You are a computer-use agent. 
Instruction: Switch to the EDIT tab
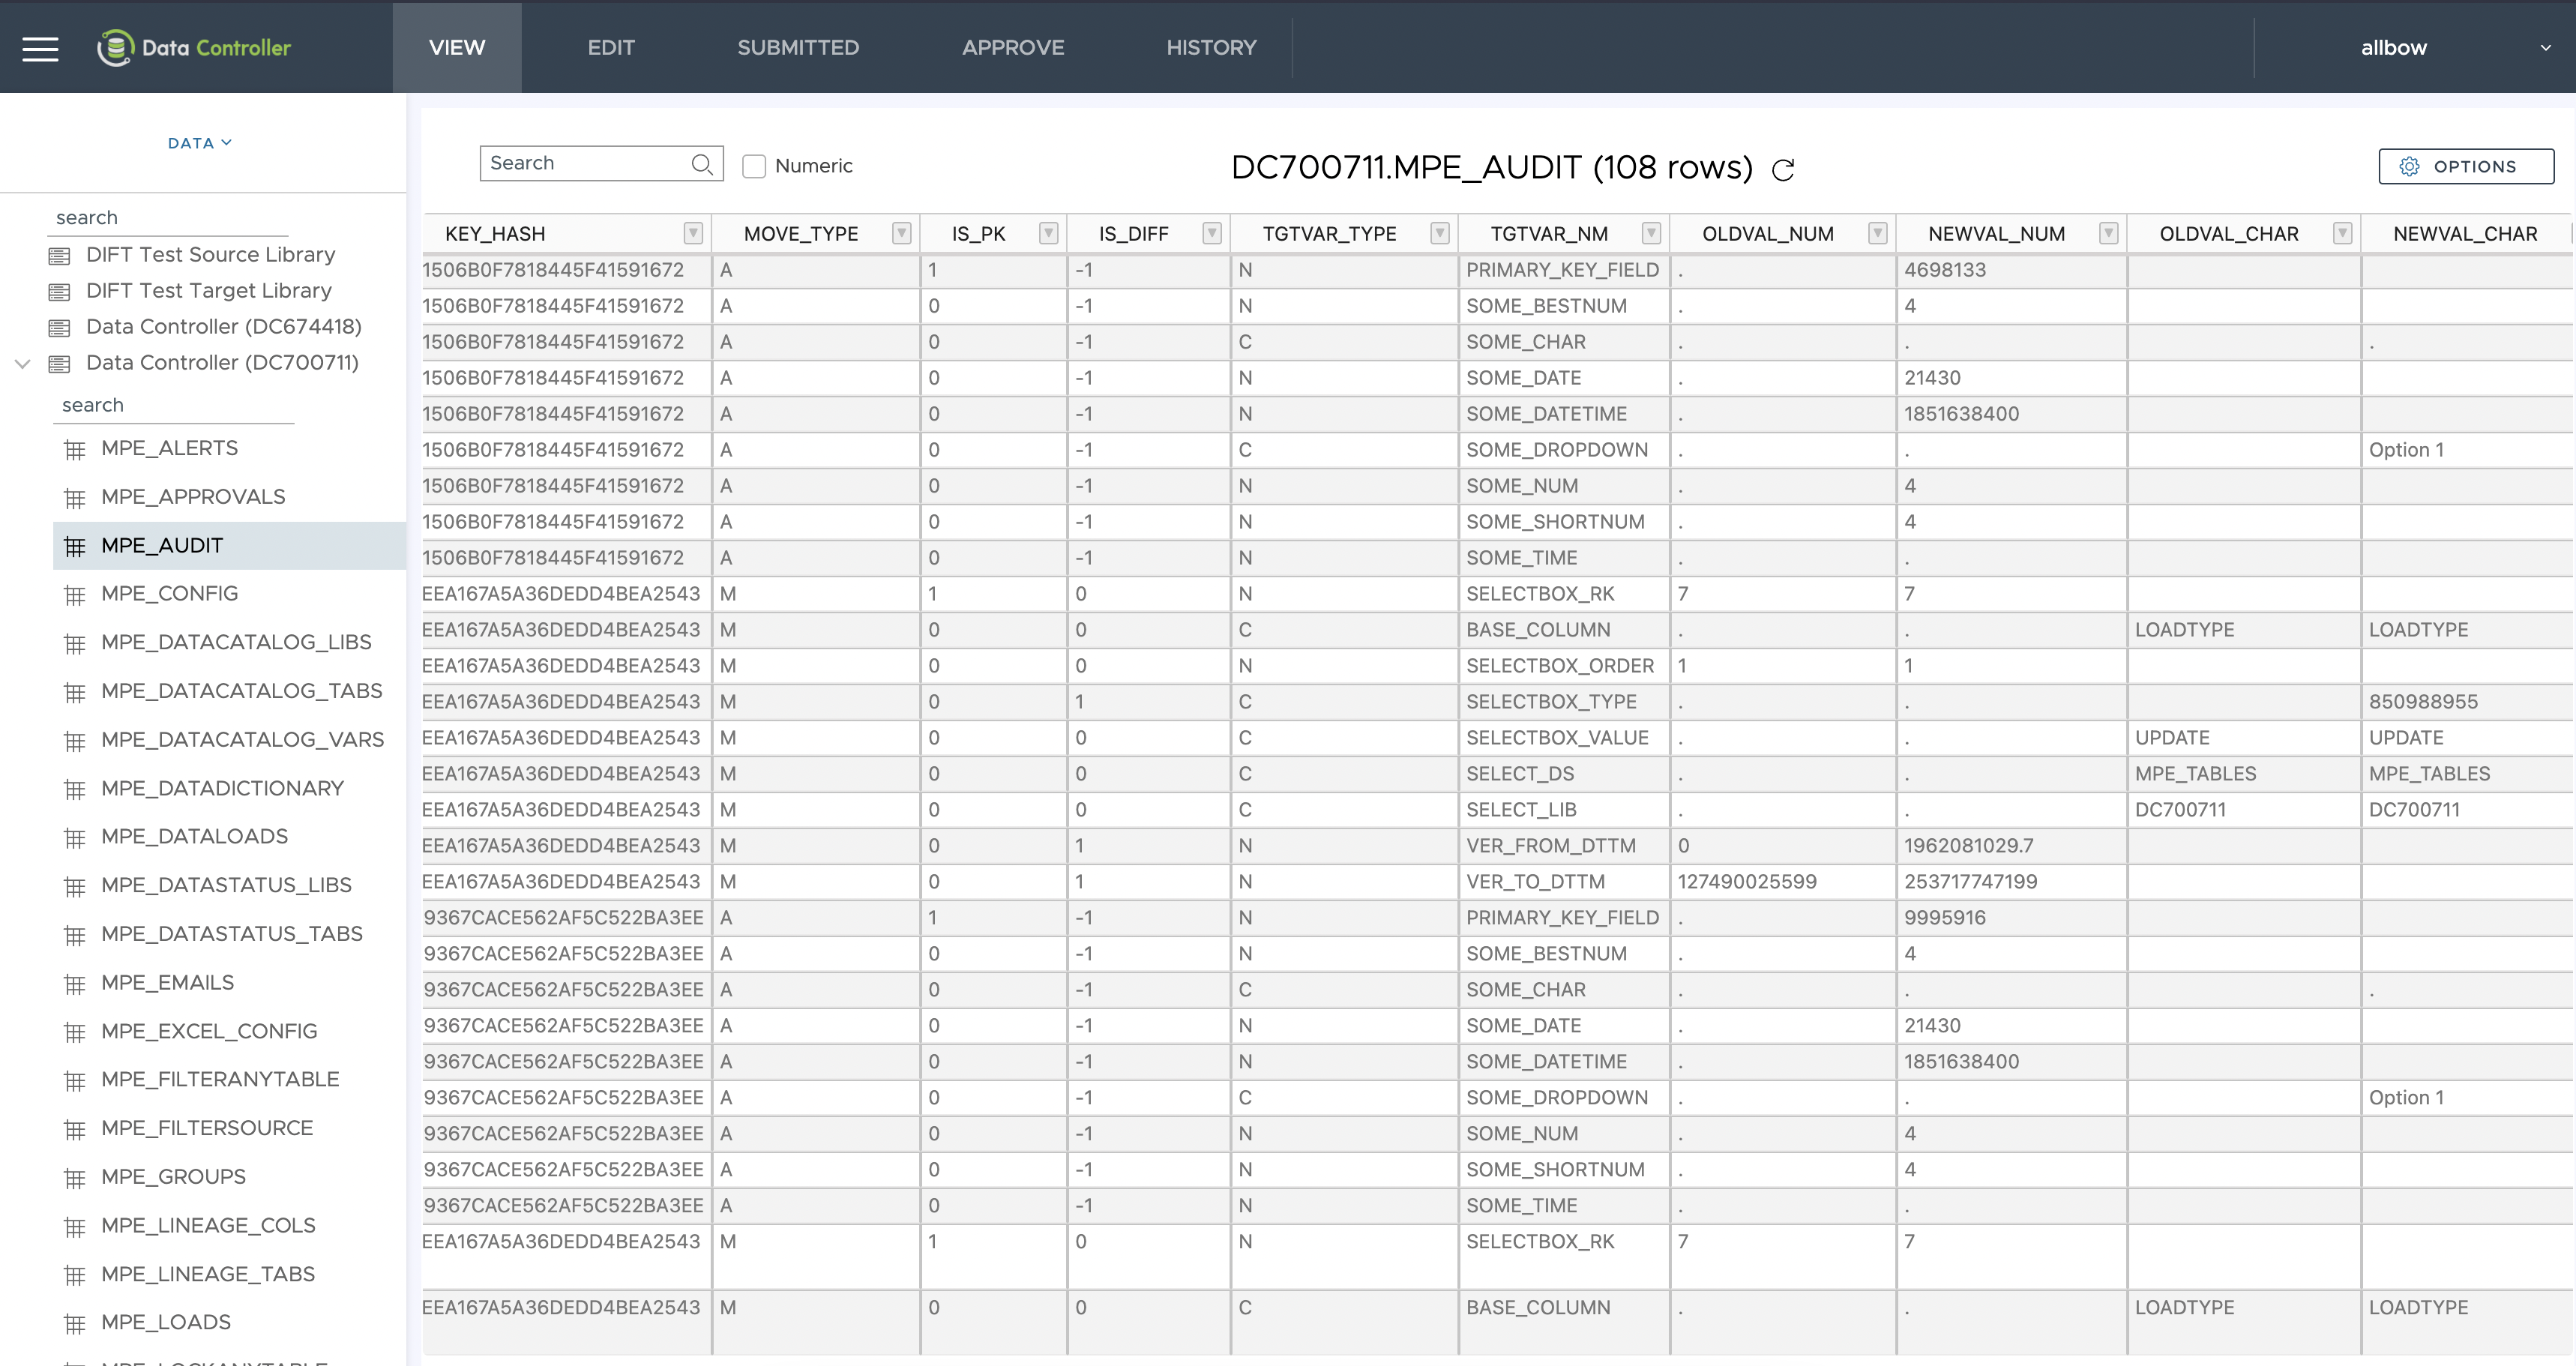click(611, 47)
